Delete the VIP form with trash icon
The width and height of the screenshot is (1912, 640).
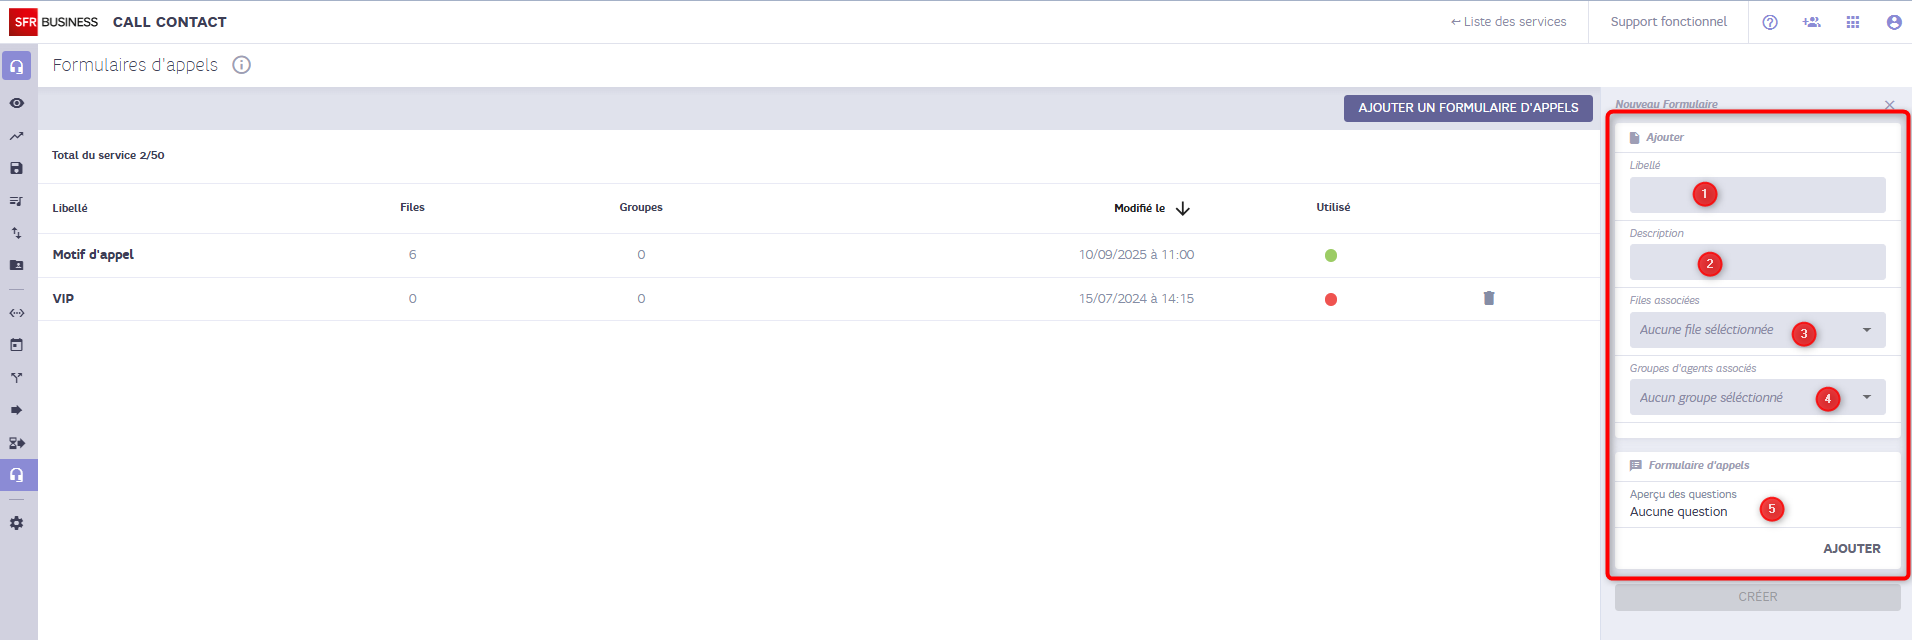coord(1488,298)
